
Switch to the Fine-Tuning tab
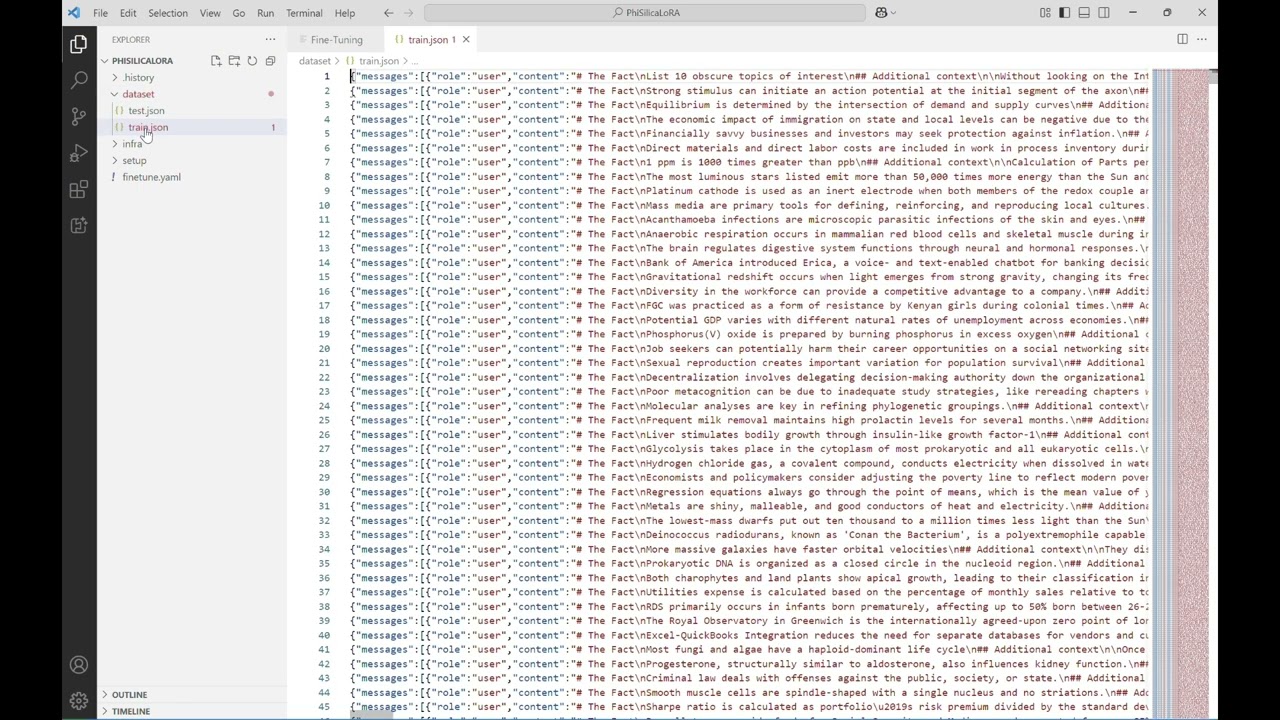tap(336, 40)
